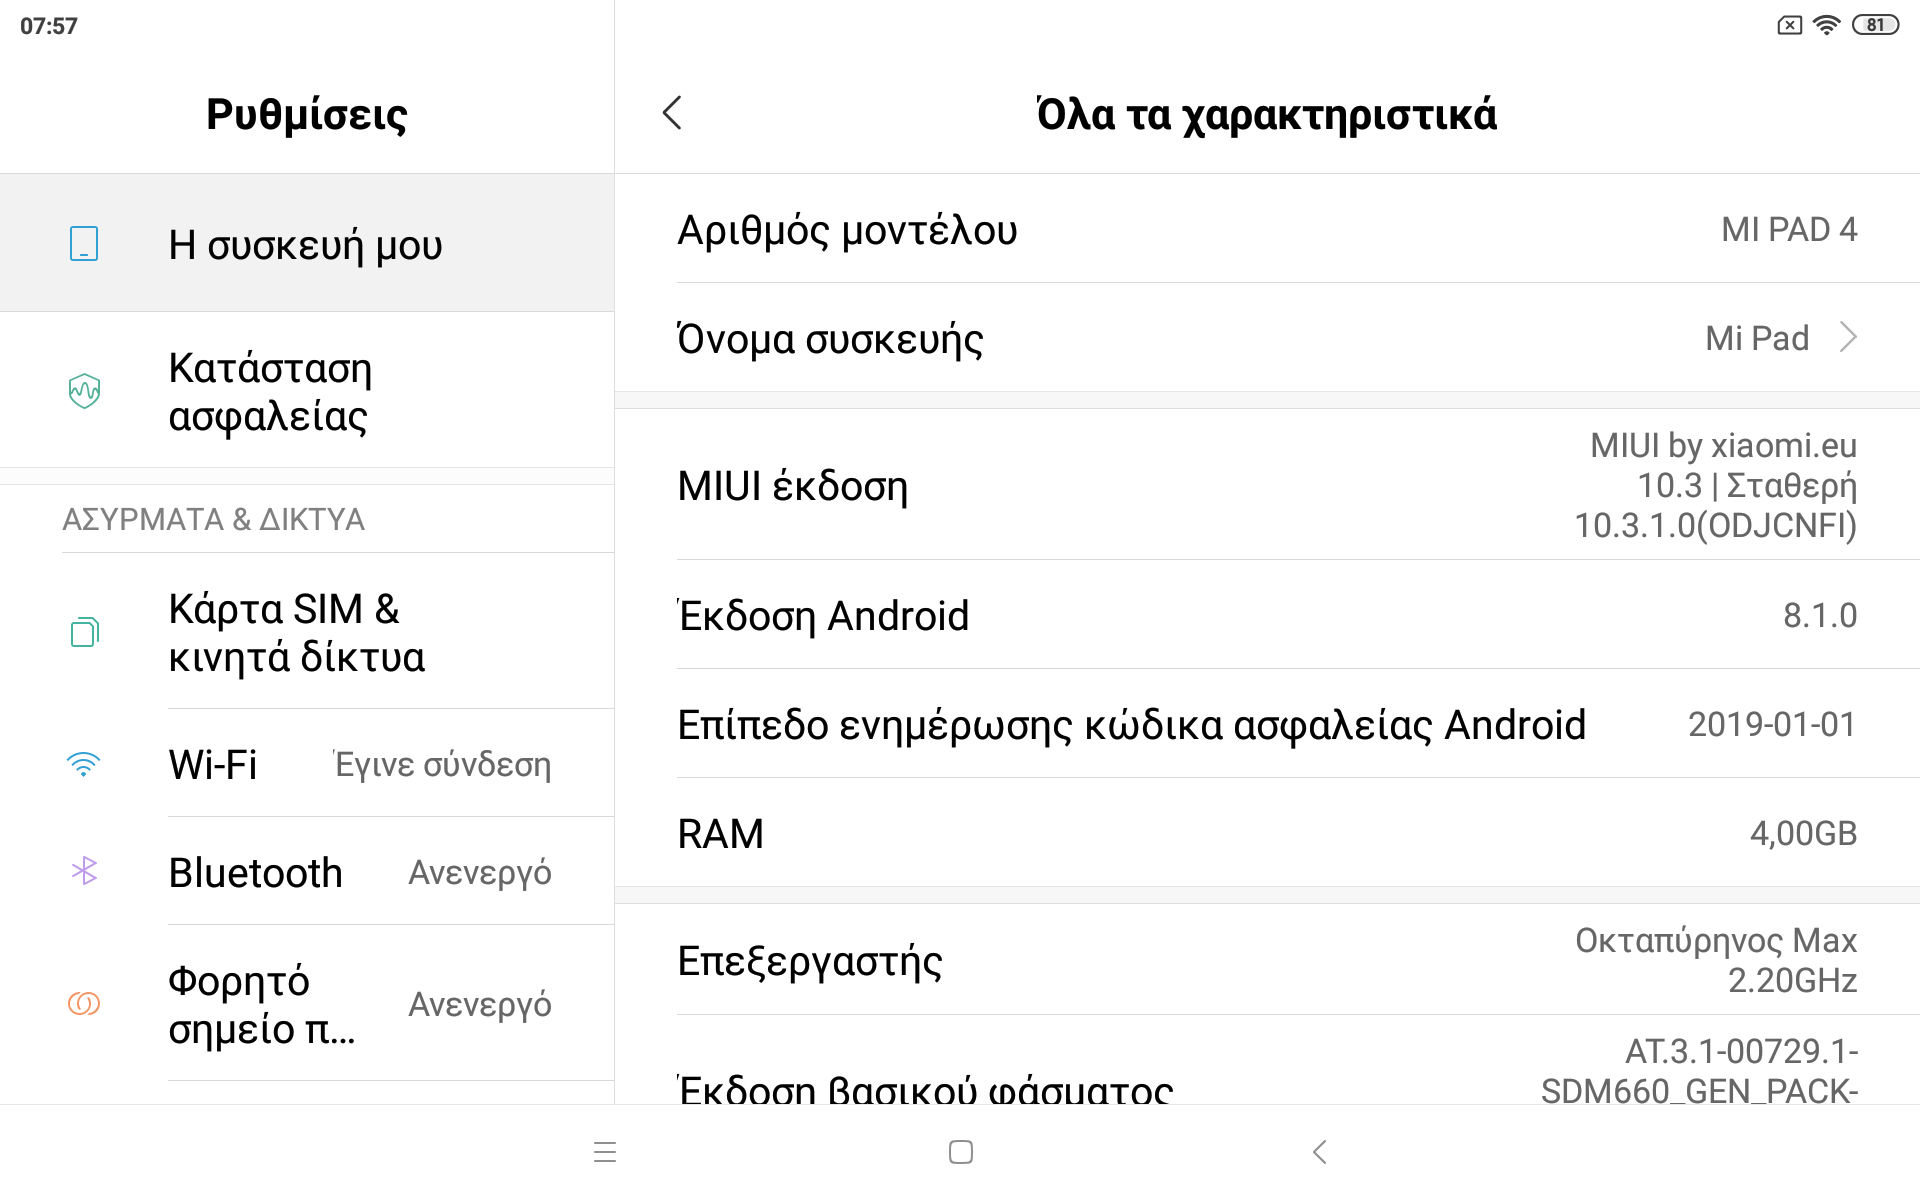Image resolution: width=1920 pixels, height=1200 pixels.
Task: Expand the device name chevron
Action: pyautogui.click(x=1848, y=338)
